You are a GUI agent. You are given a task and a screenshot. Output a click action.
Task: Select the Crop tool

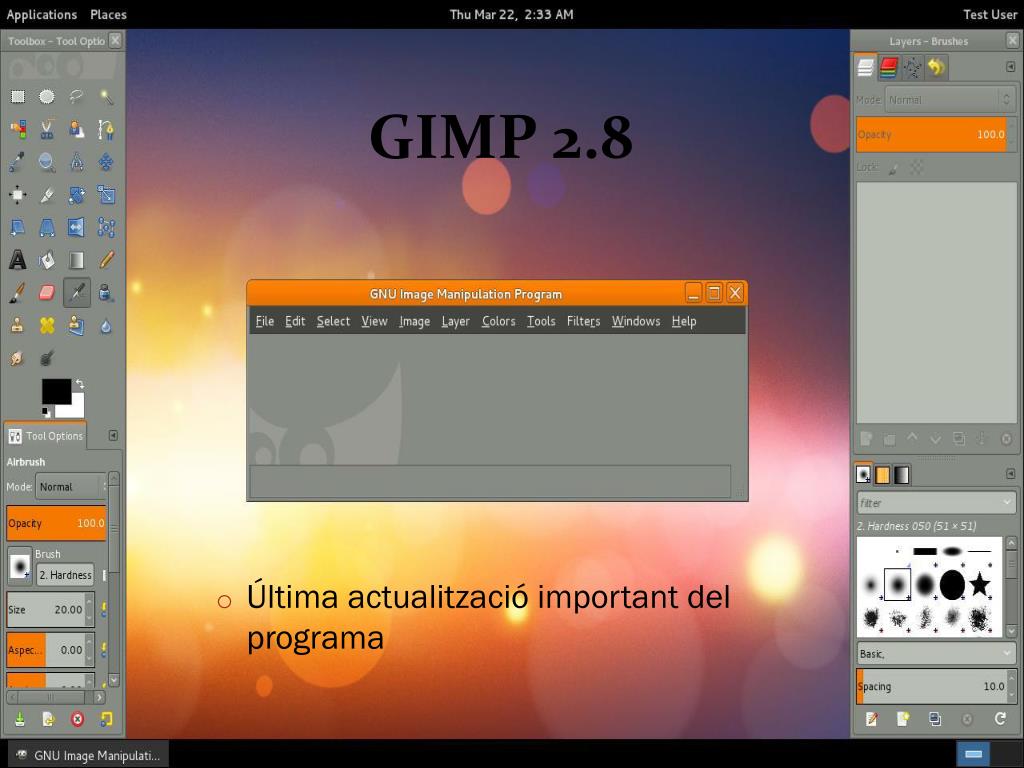pyautogui.click(x=46, y=195)
